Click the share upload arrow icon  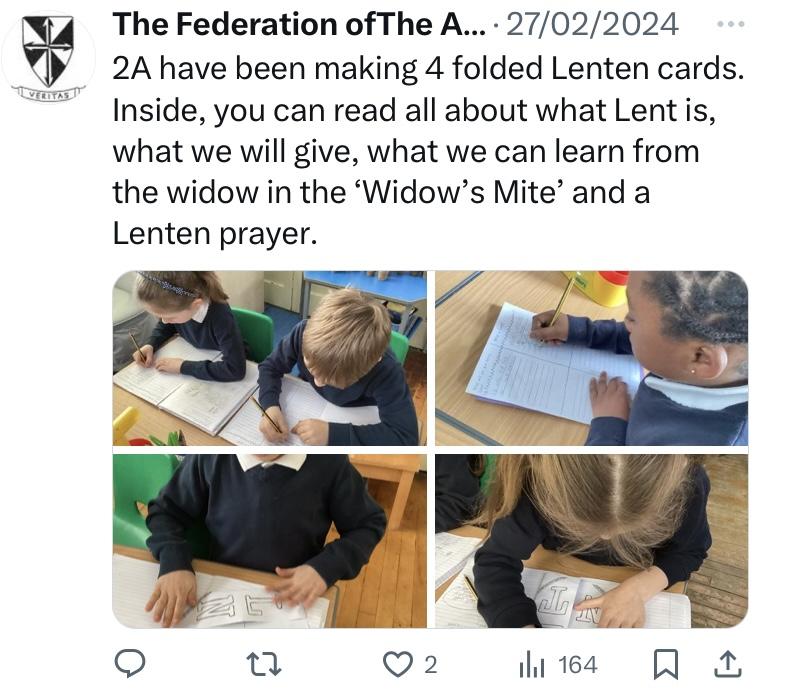(x=728, y=664)
